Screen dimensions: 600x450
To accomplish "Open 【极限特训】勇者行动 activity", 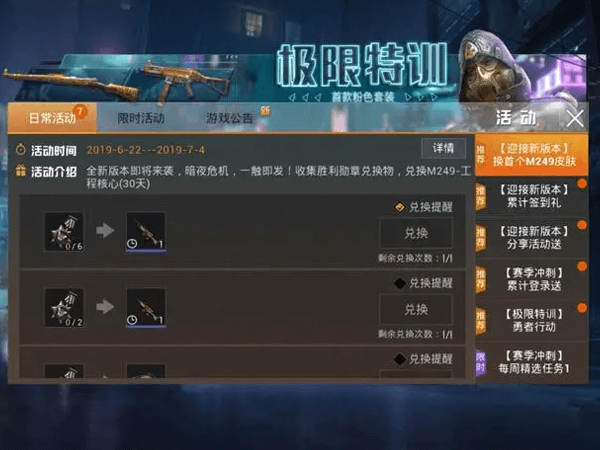I will point(532,321).
